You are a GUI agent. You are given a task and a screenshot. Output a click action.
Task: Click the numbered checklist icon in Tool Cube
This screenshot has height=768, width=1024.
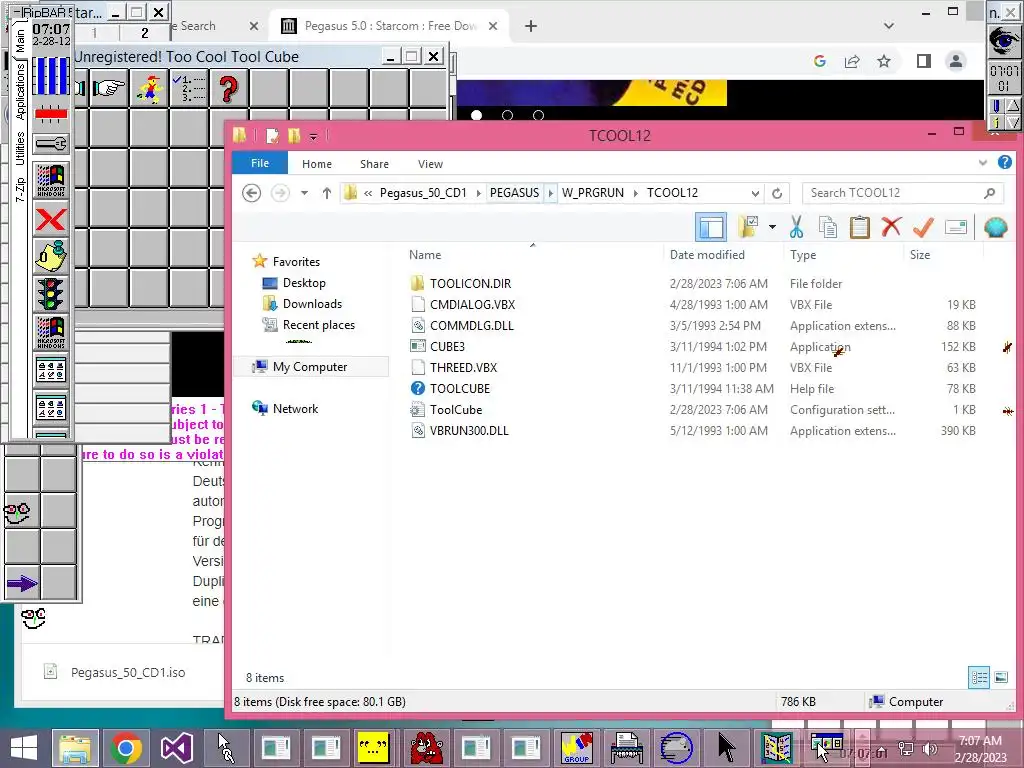pyautogui.click(x=189, y=88)
